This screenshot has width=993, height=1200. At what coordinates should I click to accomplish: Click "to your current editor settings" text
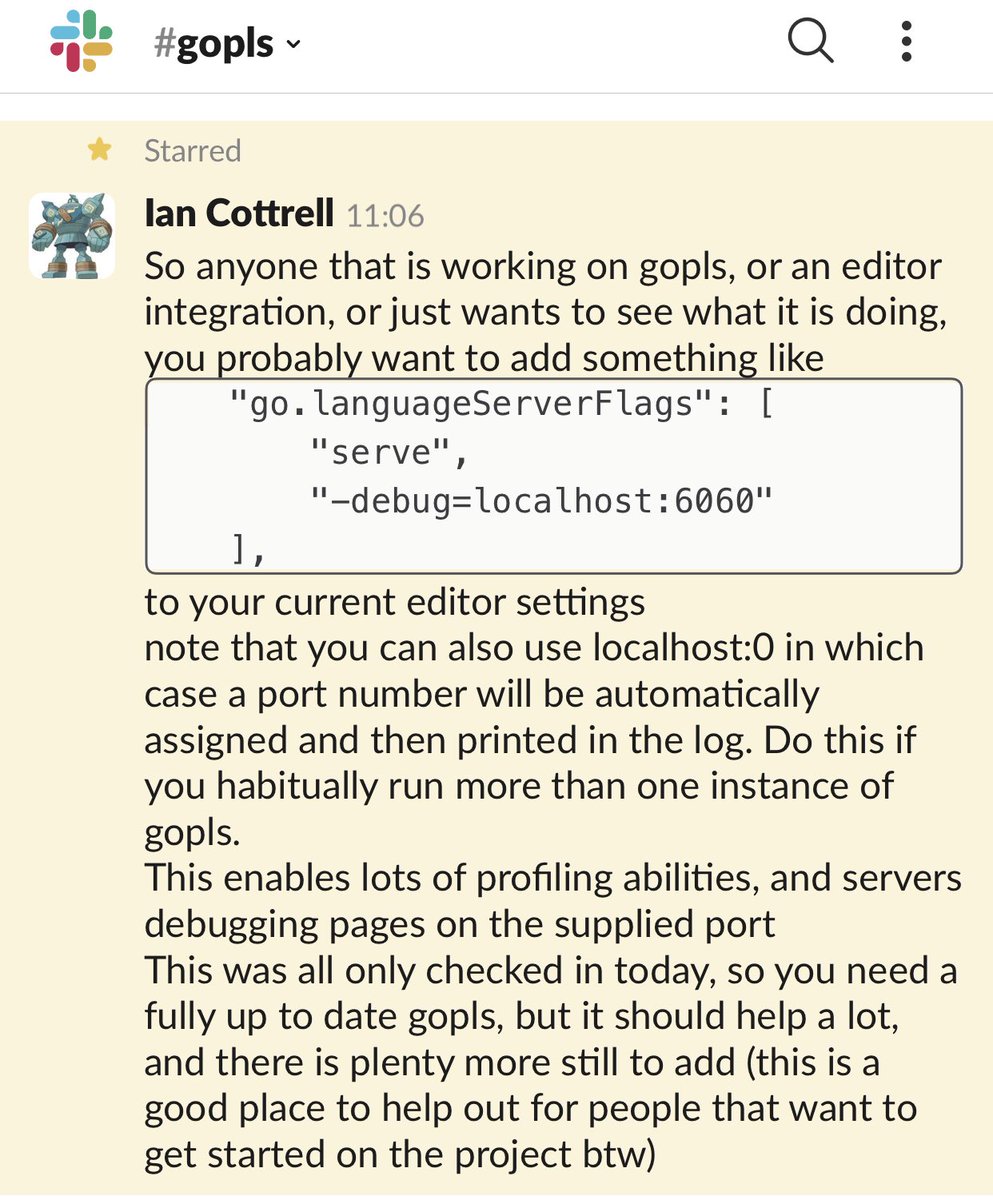[x=394, y=603]
